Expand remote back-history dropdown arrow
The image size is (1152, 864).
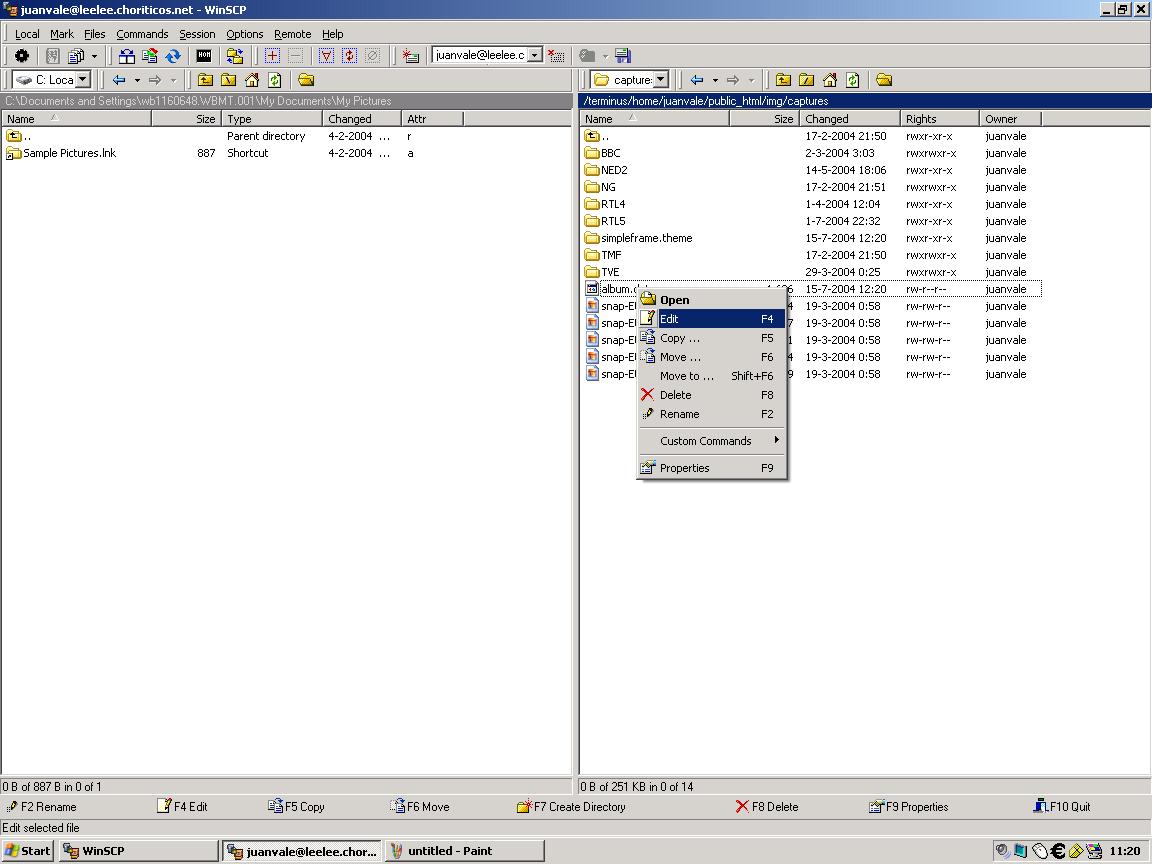coord(716,80)
